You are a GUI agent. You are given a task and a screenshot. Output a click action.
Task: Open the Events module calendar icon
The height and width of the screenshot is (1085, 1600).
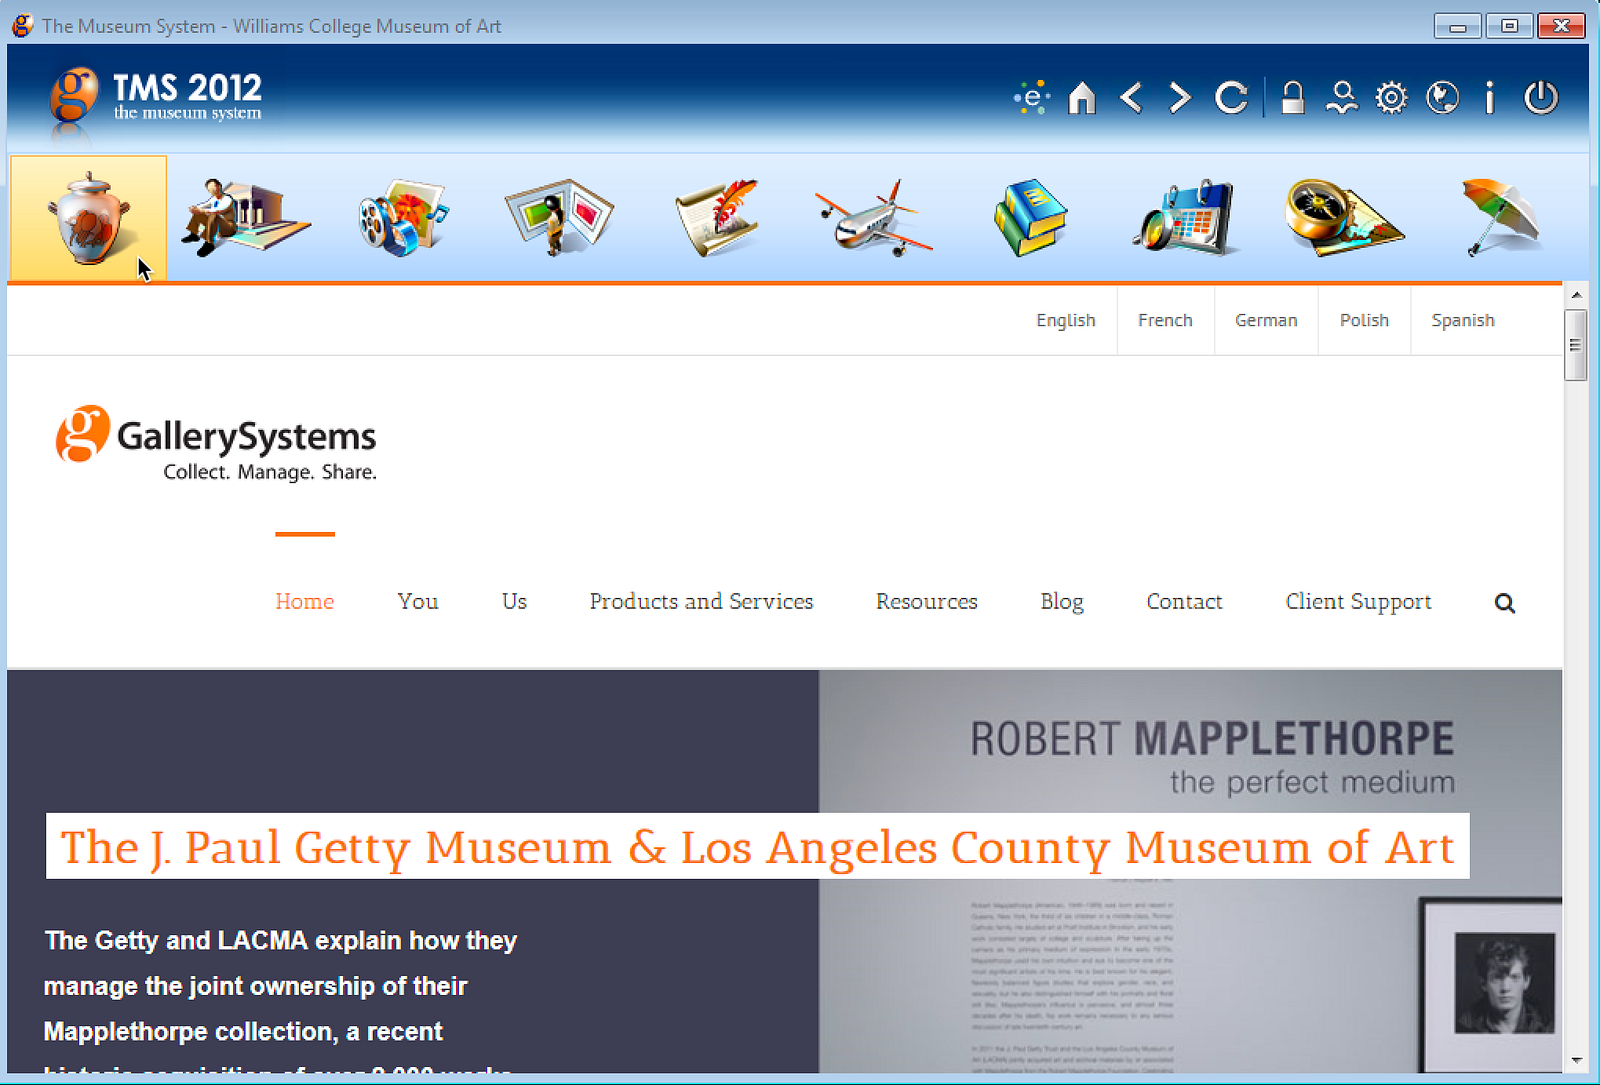click(x=1186, y=217)
